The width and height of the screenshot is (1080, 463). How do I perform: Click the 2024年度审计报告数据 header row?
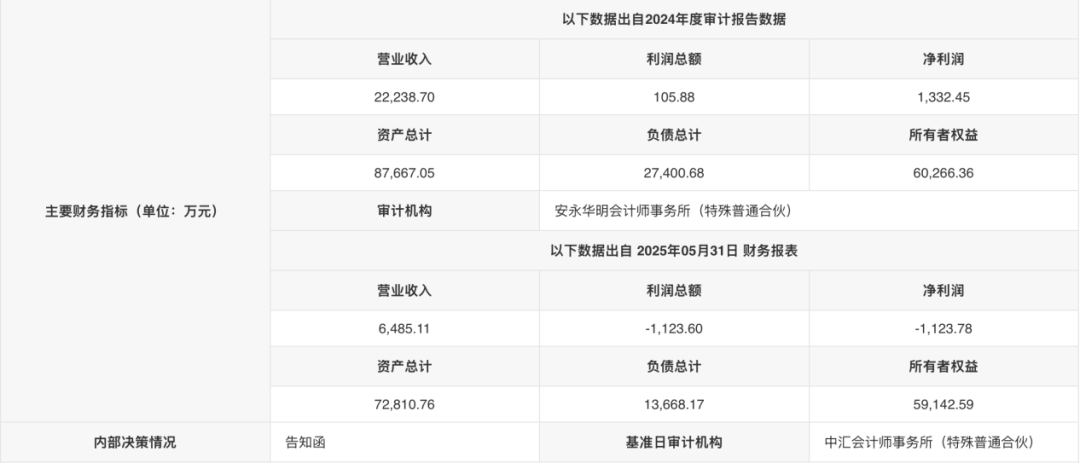[674, 19]
